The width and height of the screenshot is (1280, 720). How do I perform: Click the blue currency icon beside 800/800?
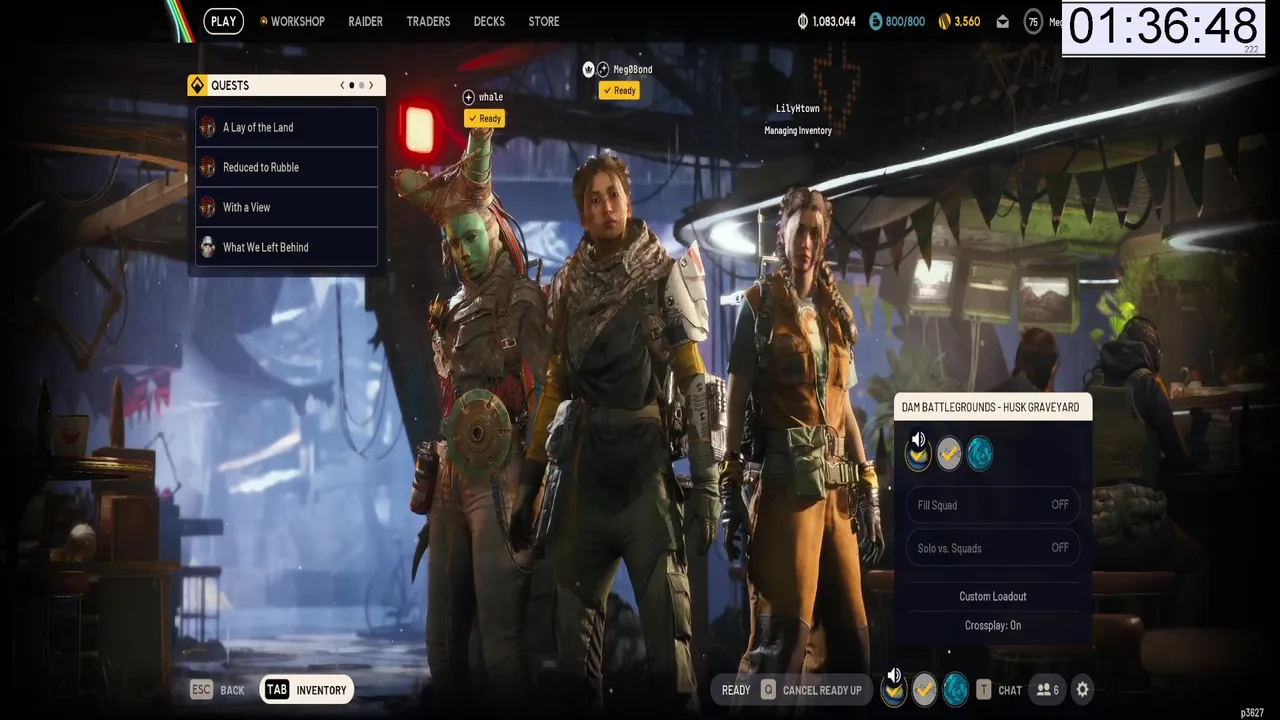[x=876, y=21]
